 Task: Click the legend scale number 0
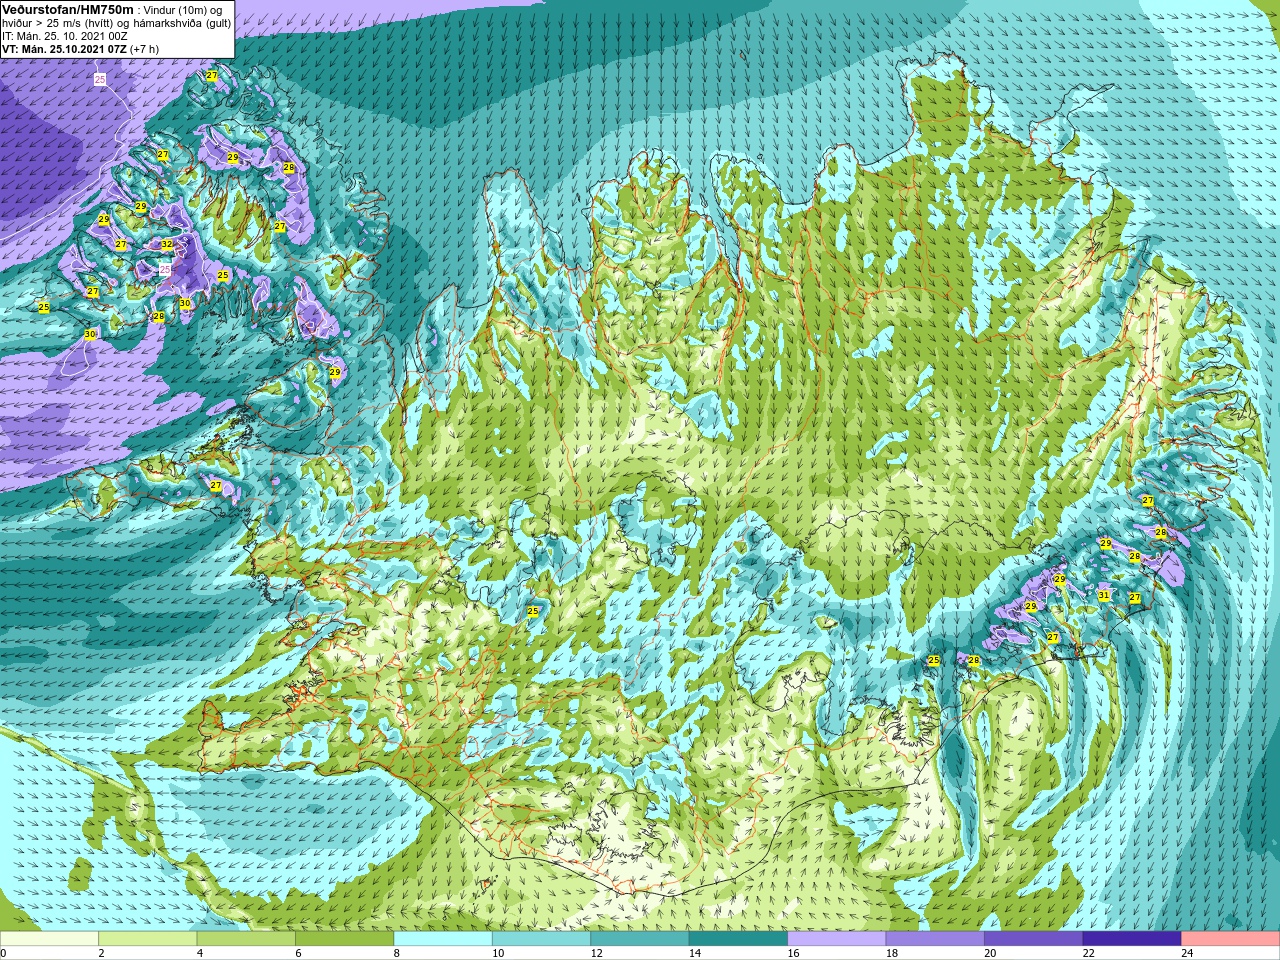coord(3,954)
